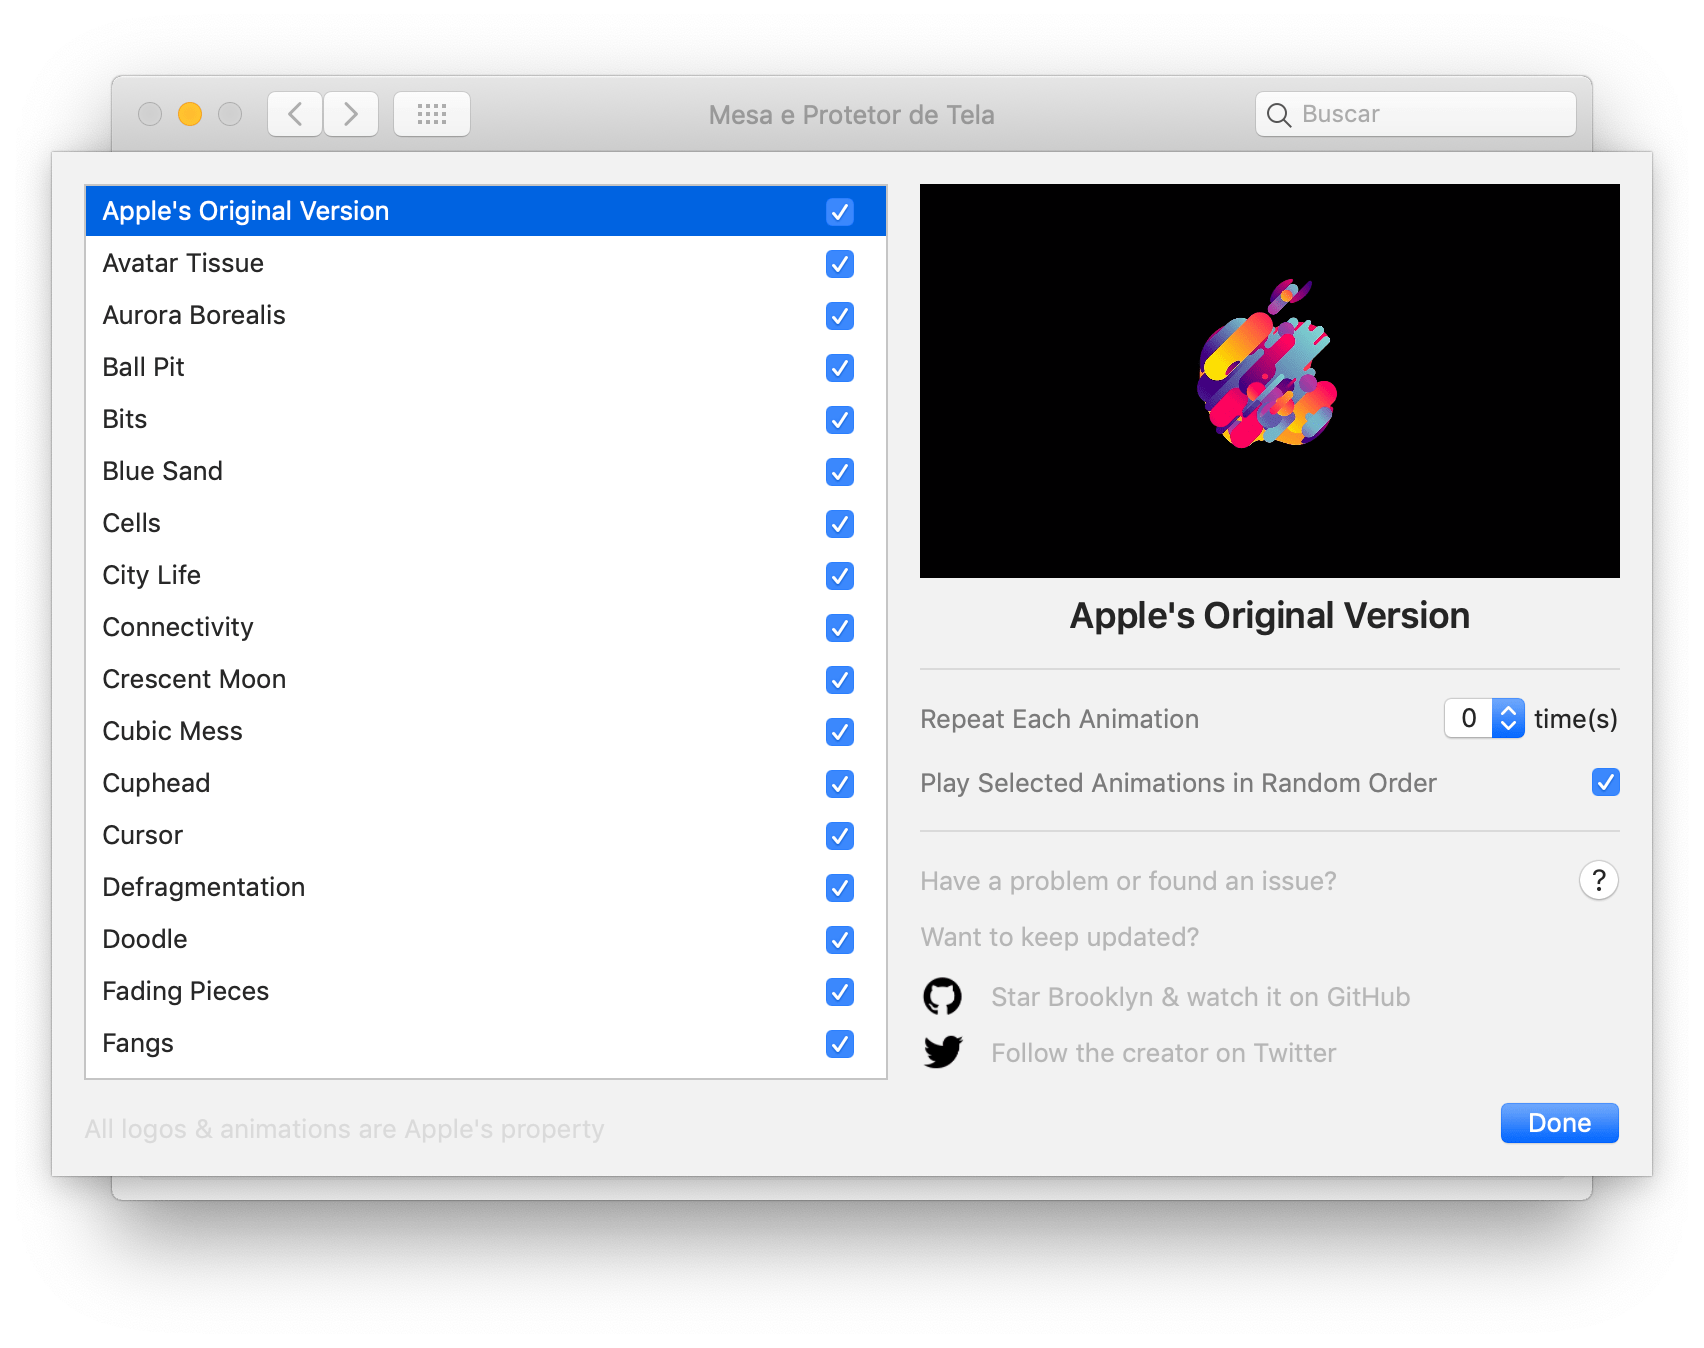
Task: Uncheck the Blue Sand checkbox
Action: (840, 472)
